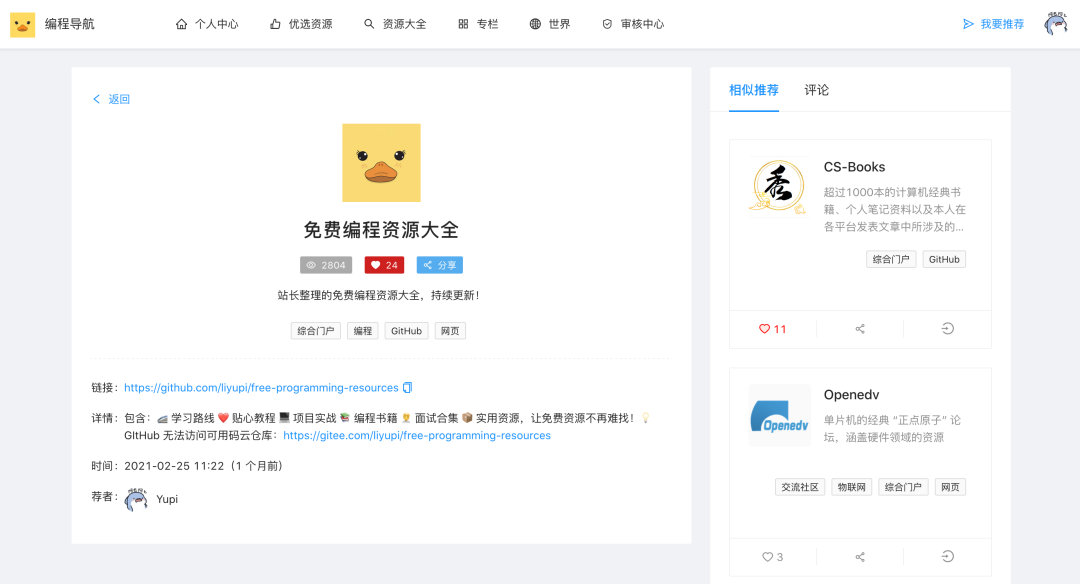Select the 相似推荐 tab

[x=754, y=90]
